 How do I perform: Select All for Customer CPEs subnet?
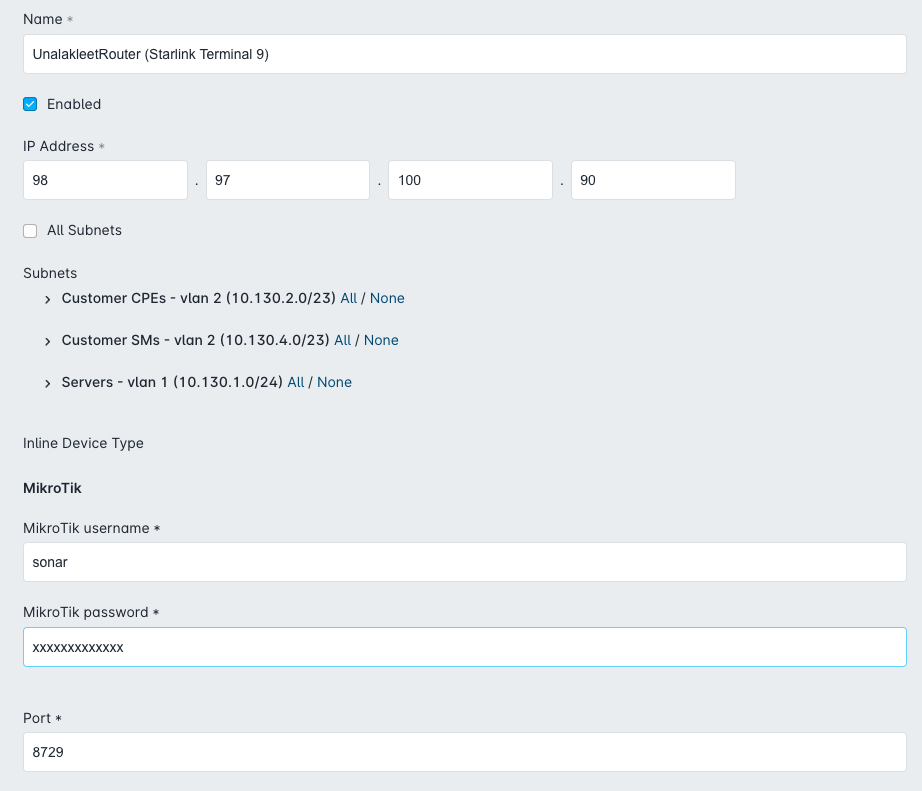[x=349, y=298]
